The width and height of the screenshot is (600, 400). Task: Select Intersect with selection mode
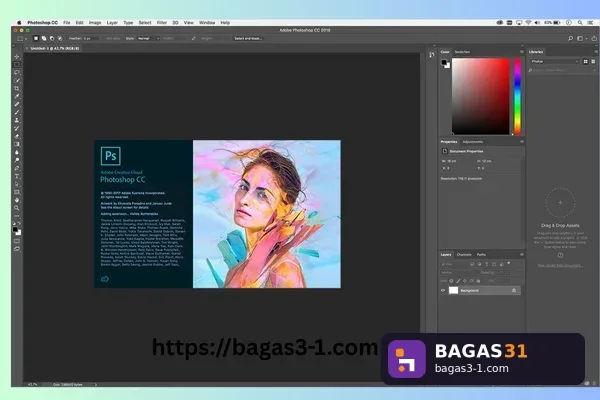(60, 38)
